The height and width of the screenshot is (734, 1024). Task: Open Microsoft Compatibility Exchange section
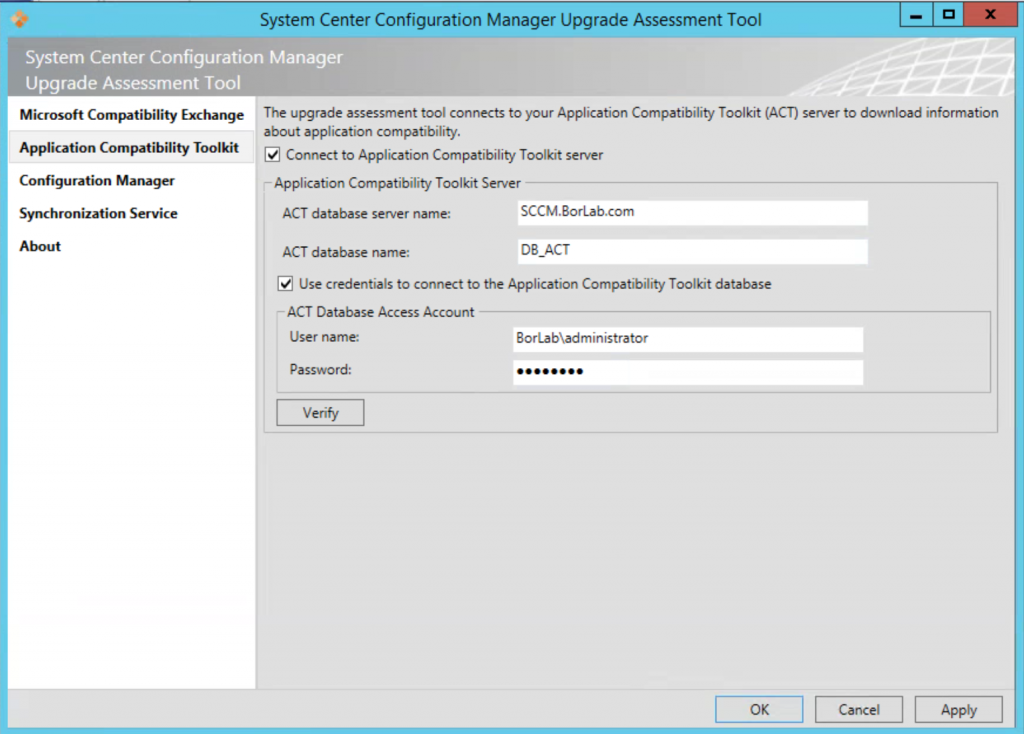pyautogui.click(x=131, y=115)
